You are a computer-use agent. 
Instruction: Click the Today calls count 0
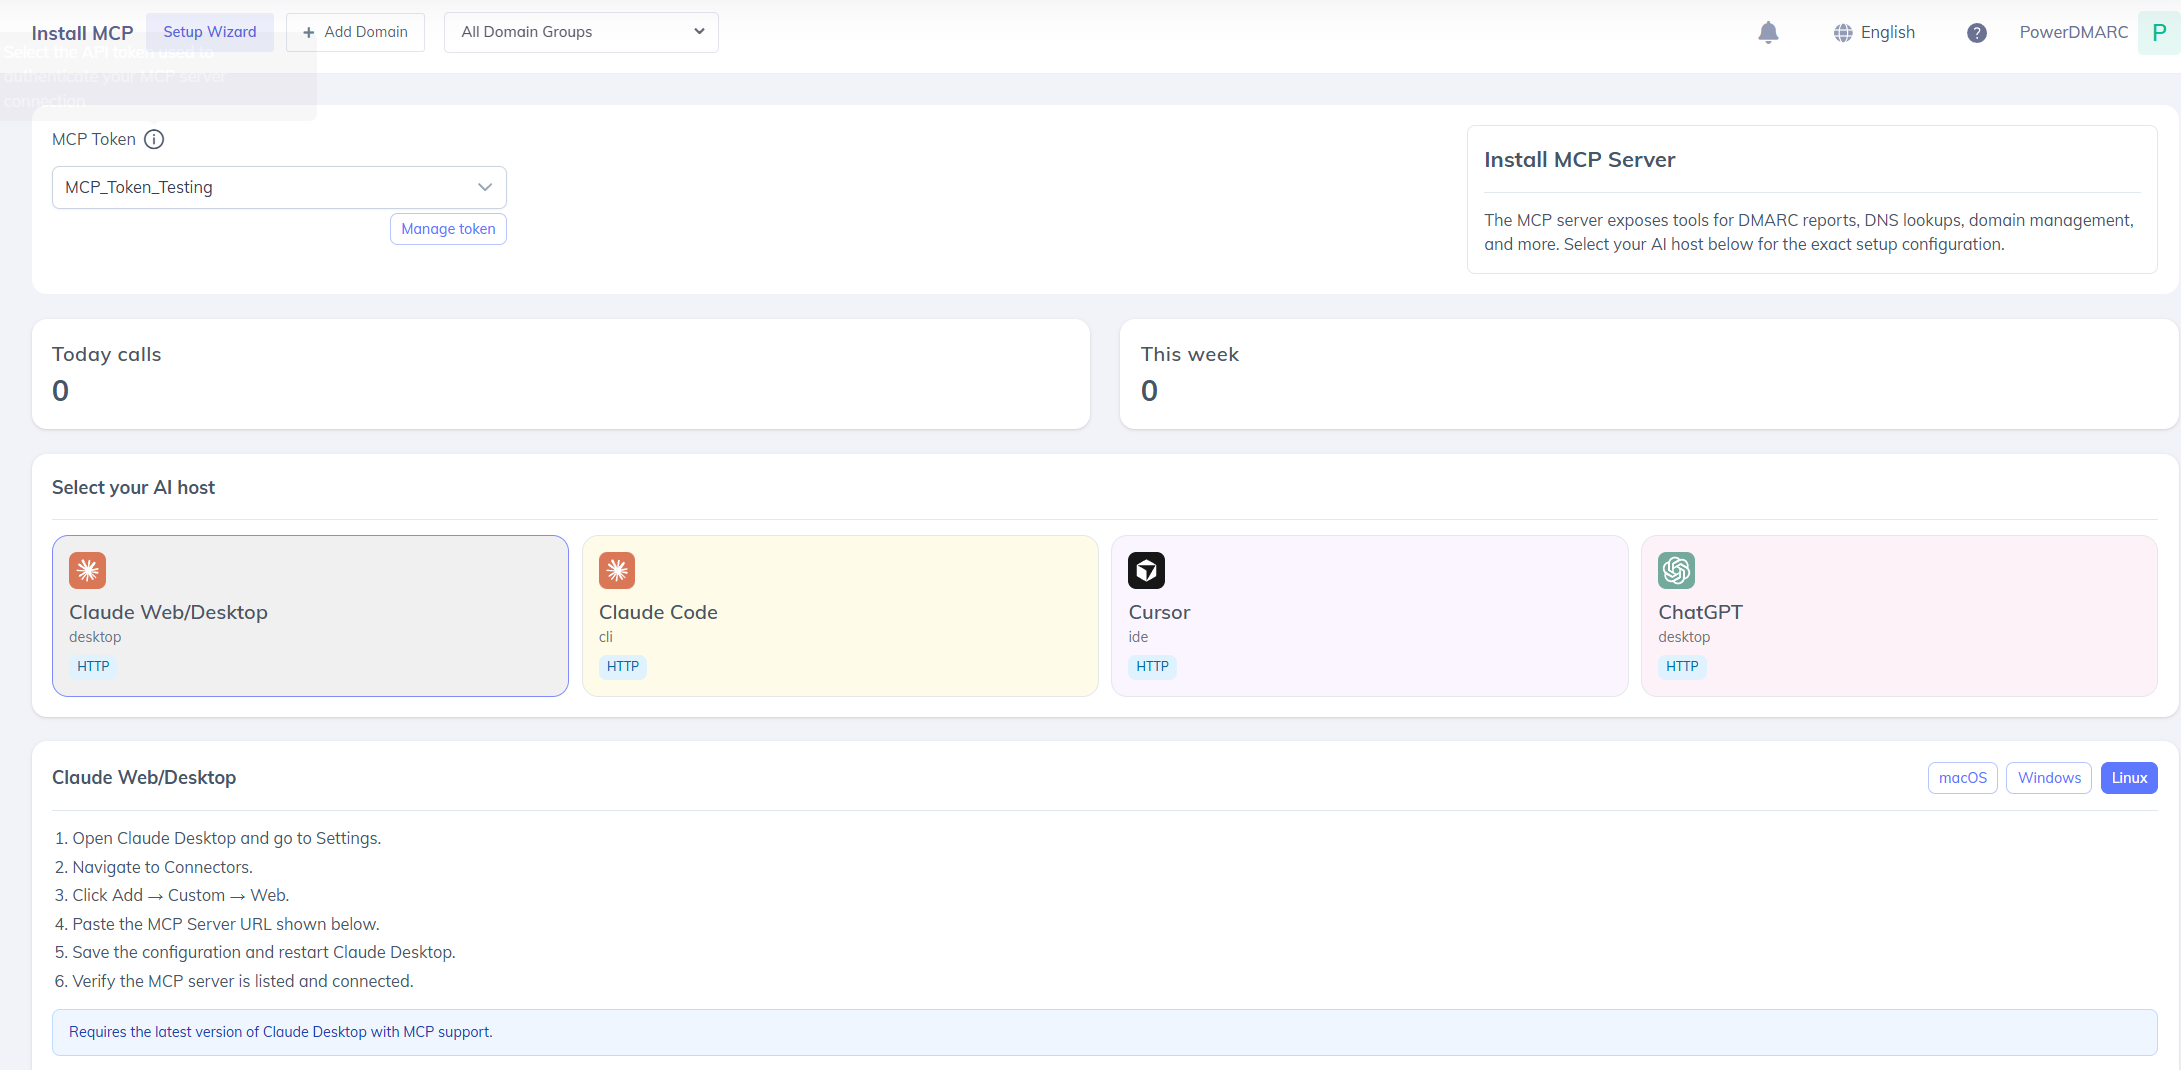(61, 391)
